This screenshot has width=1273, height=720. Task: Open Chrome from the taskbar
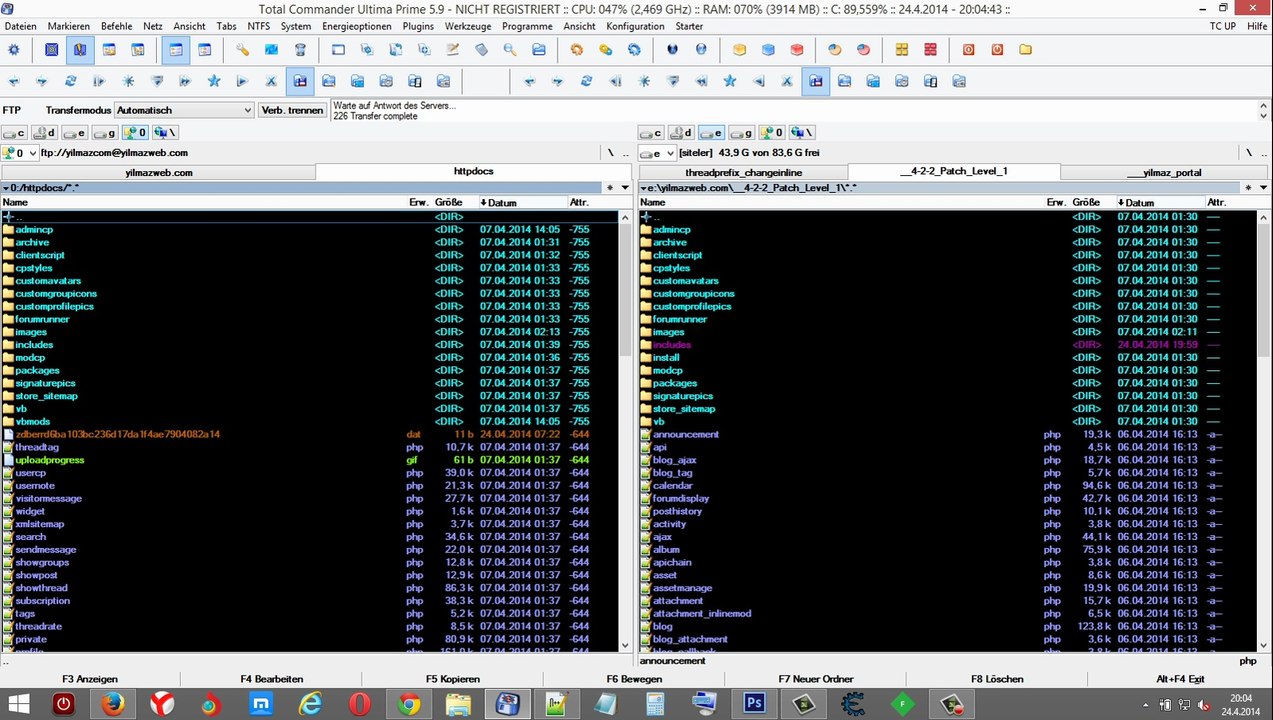coord(408,704)
